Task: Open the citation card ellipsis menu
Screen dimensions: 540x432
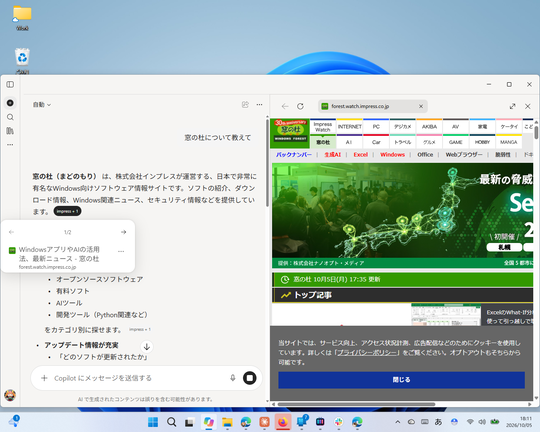Action: coord(121,251)
